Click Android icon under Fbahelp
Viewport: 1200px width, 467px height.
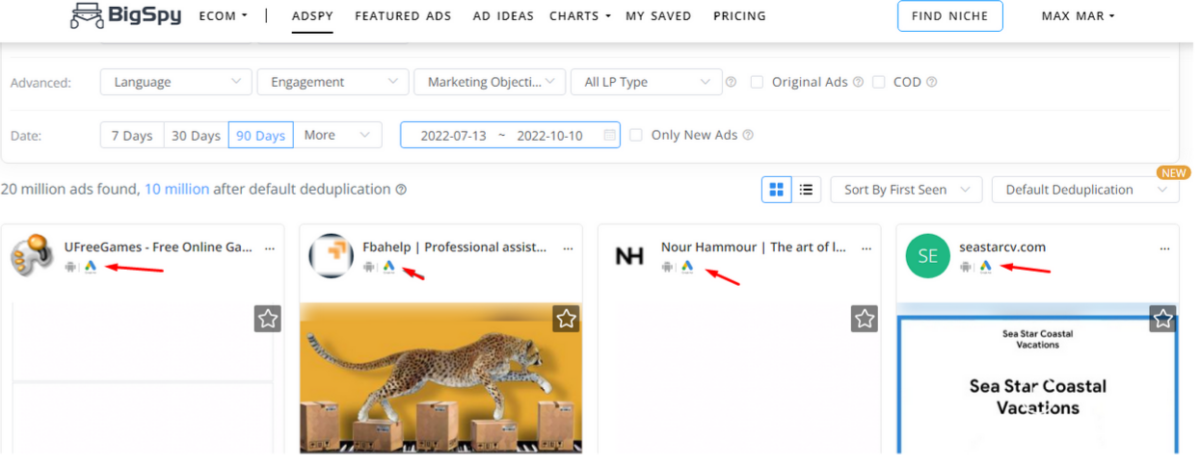(369, 267)
